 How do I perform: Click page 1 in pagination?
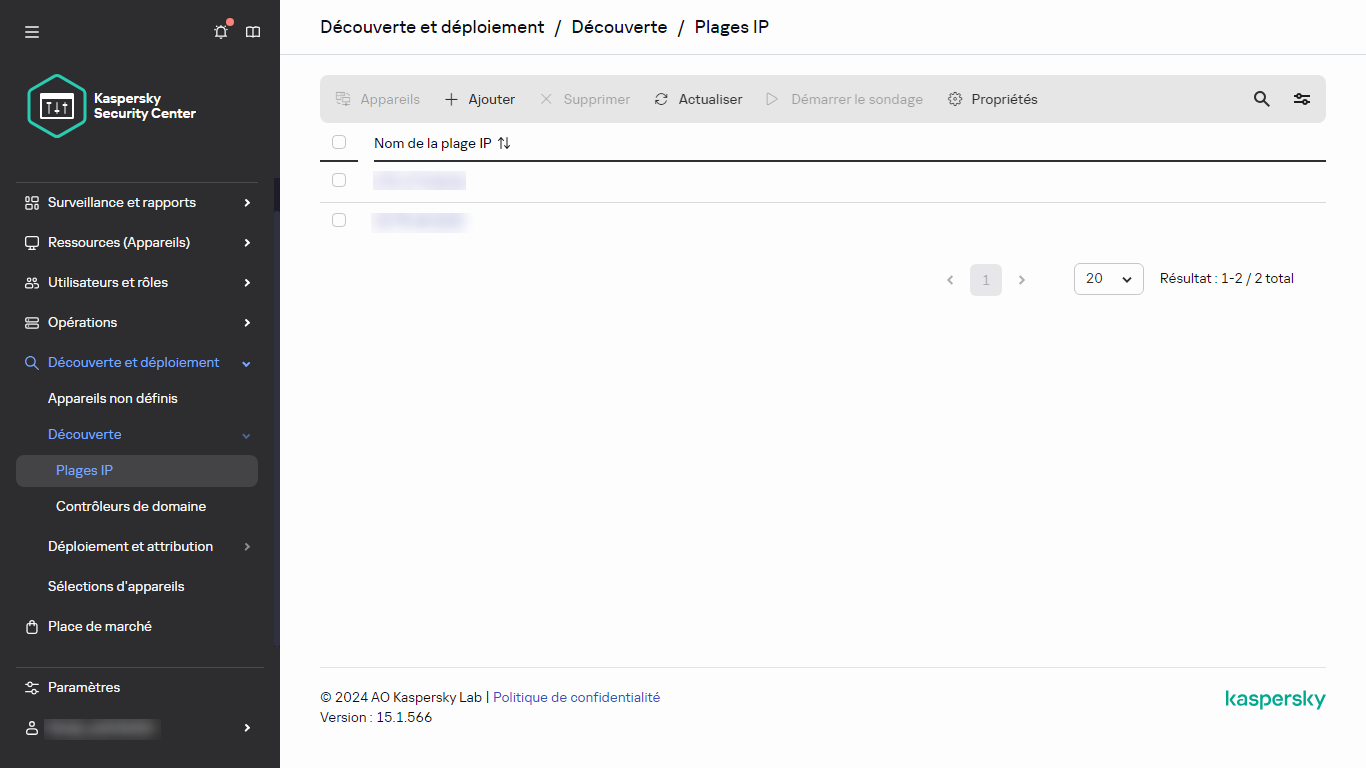pos(985,279)
